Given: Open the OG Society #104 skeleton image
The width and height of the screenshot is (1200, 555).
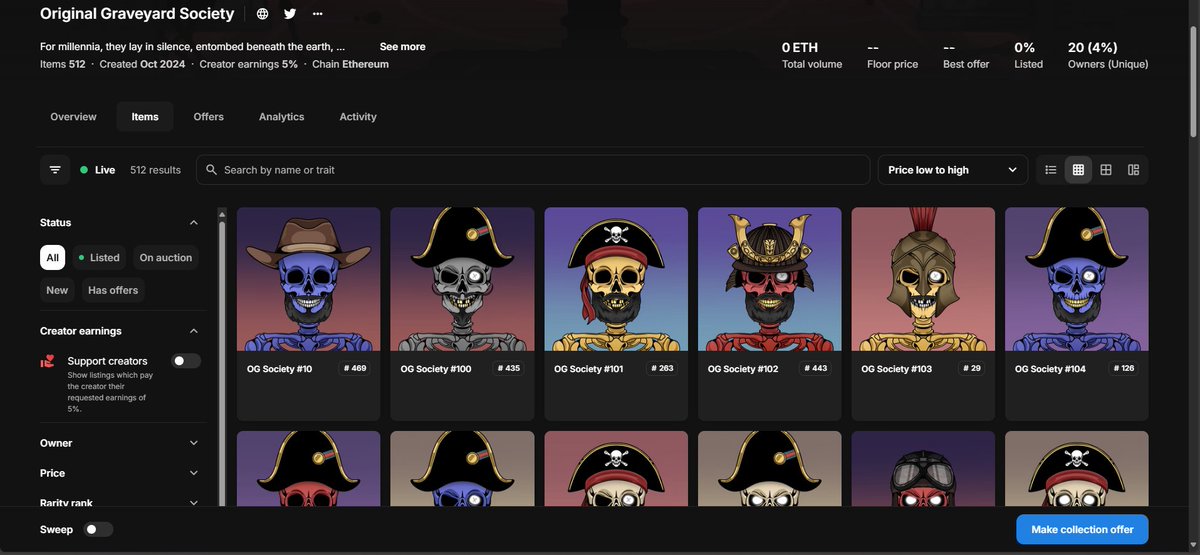Looking at the screenshot, I should click(x=1077, y=279).
